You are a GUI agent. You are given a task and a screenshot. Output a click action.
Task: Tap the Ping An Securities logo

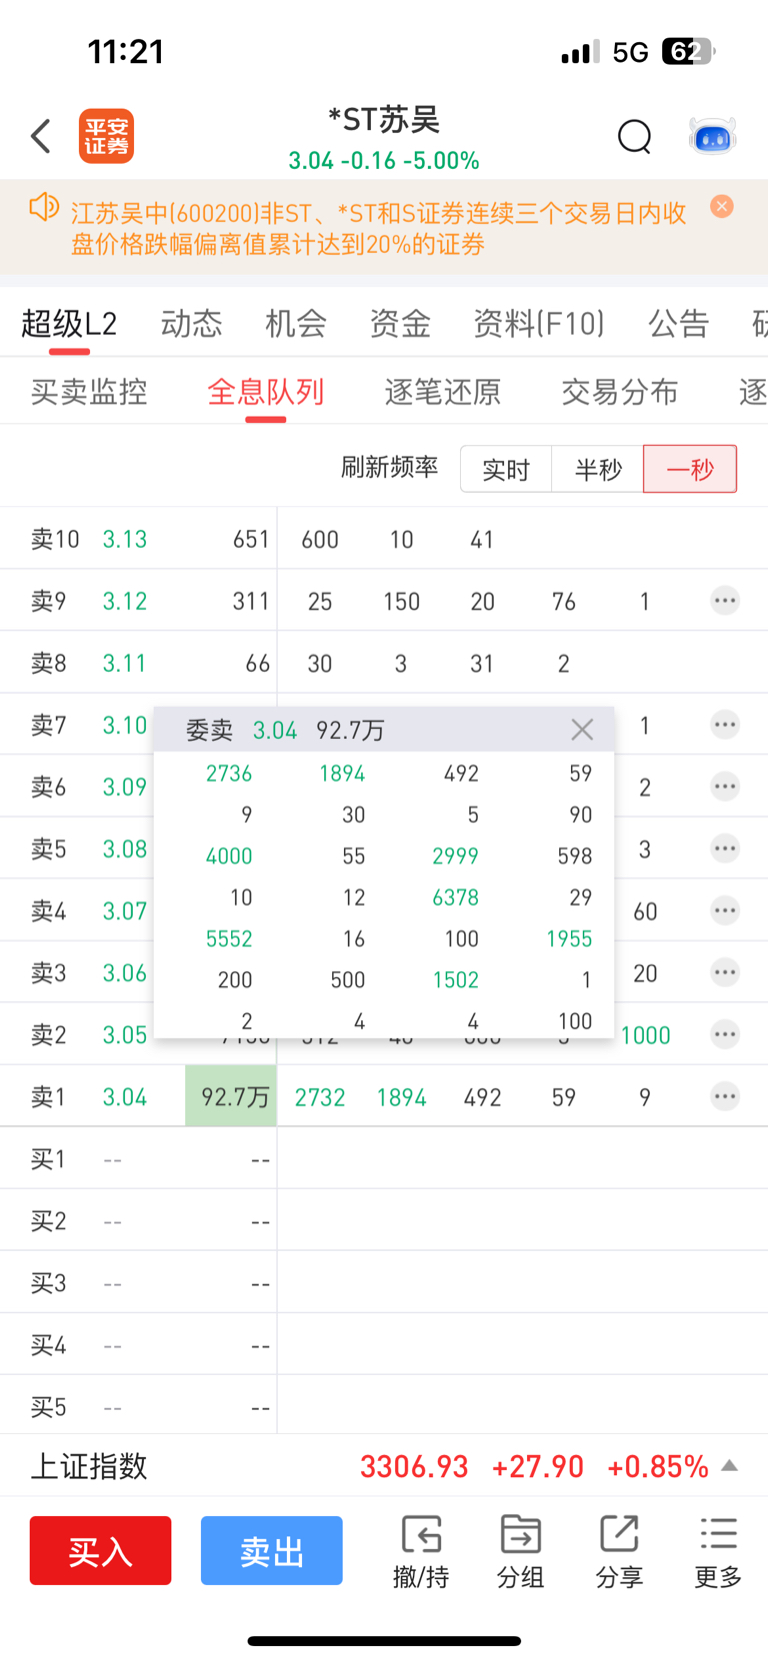106,136
